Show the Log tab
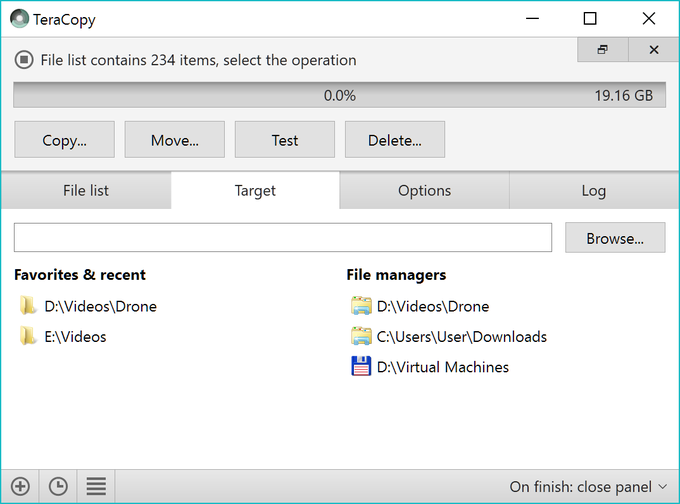Image resolution: width=680 pixels, height=504 pixels. pyautogui.click(x=594, y=190)
